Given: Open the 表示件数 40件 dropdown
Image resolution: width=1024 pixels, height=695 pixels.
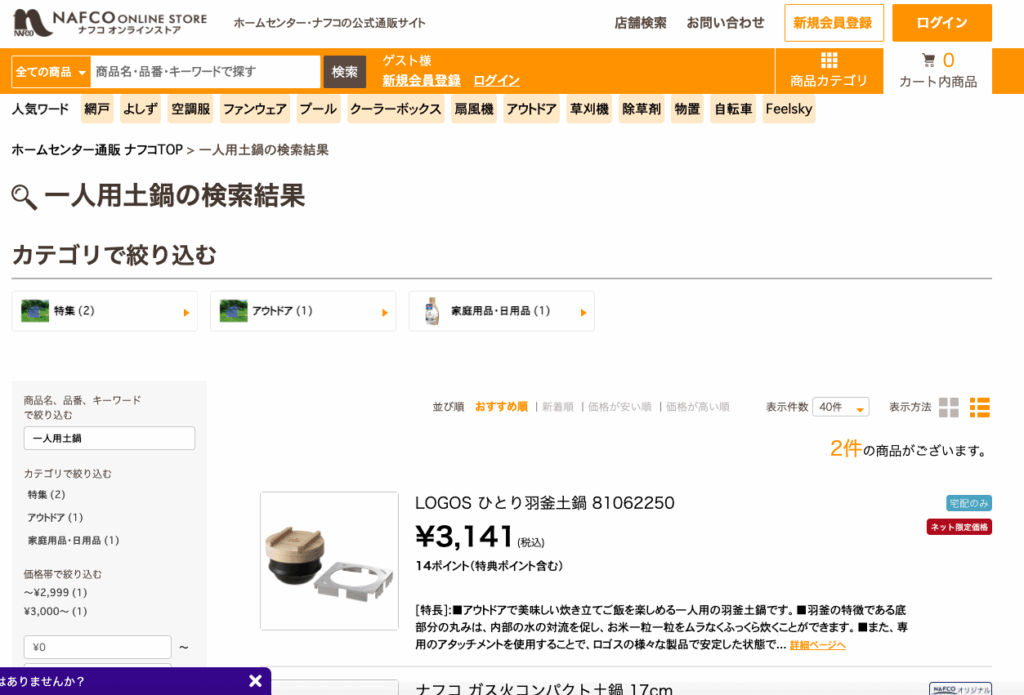Looking at the screenshot, I should (x=840, y=407).
